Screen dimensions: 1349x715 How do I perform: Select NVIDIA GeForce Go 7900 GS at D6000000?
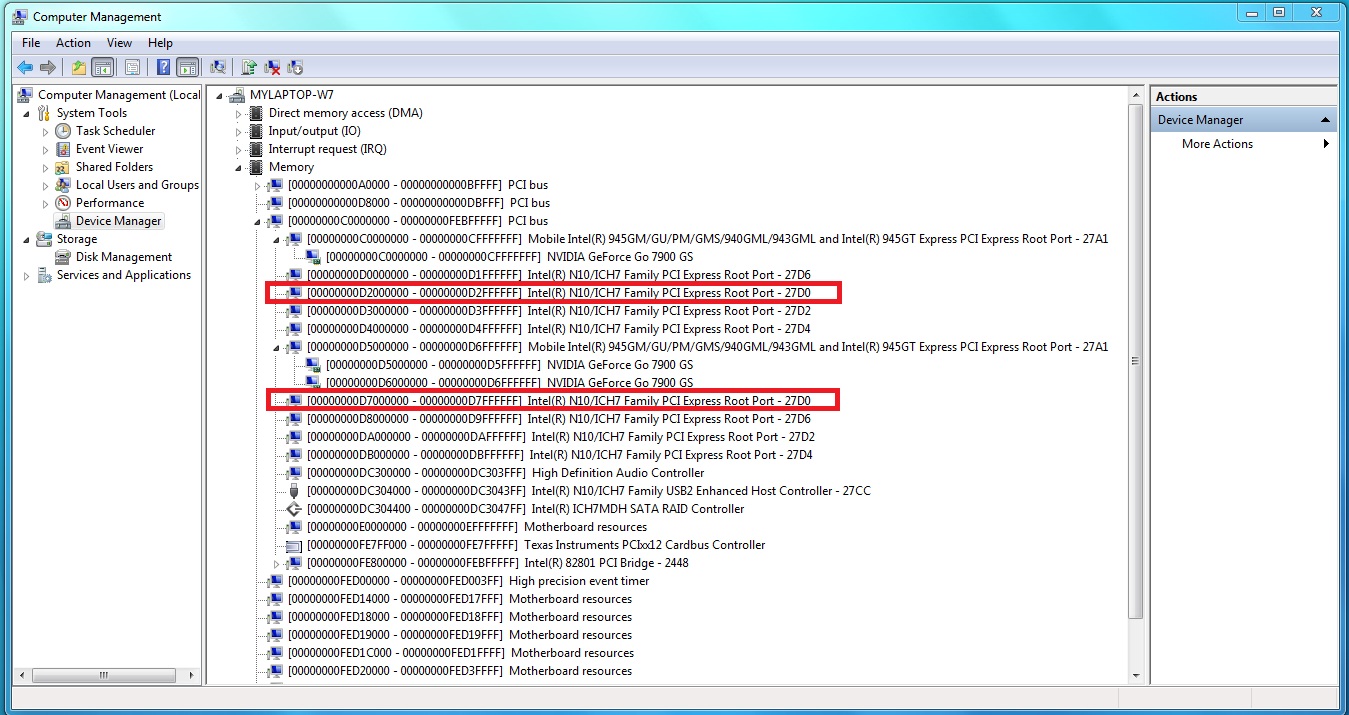(509, 383)
